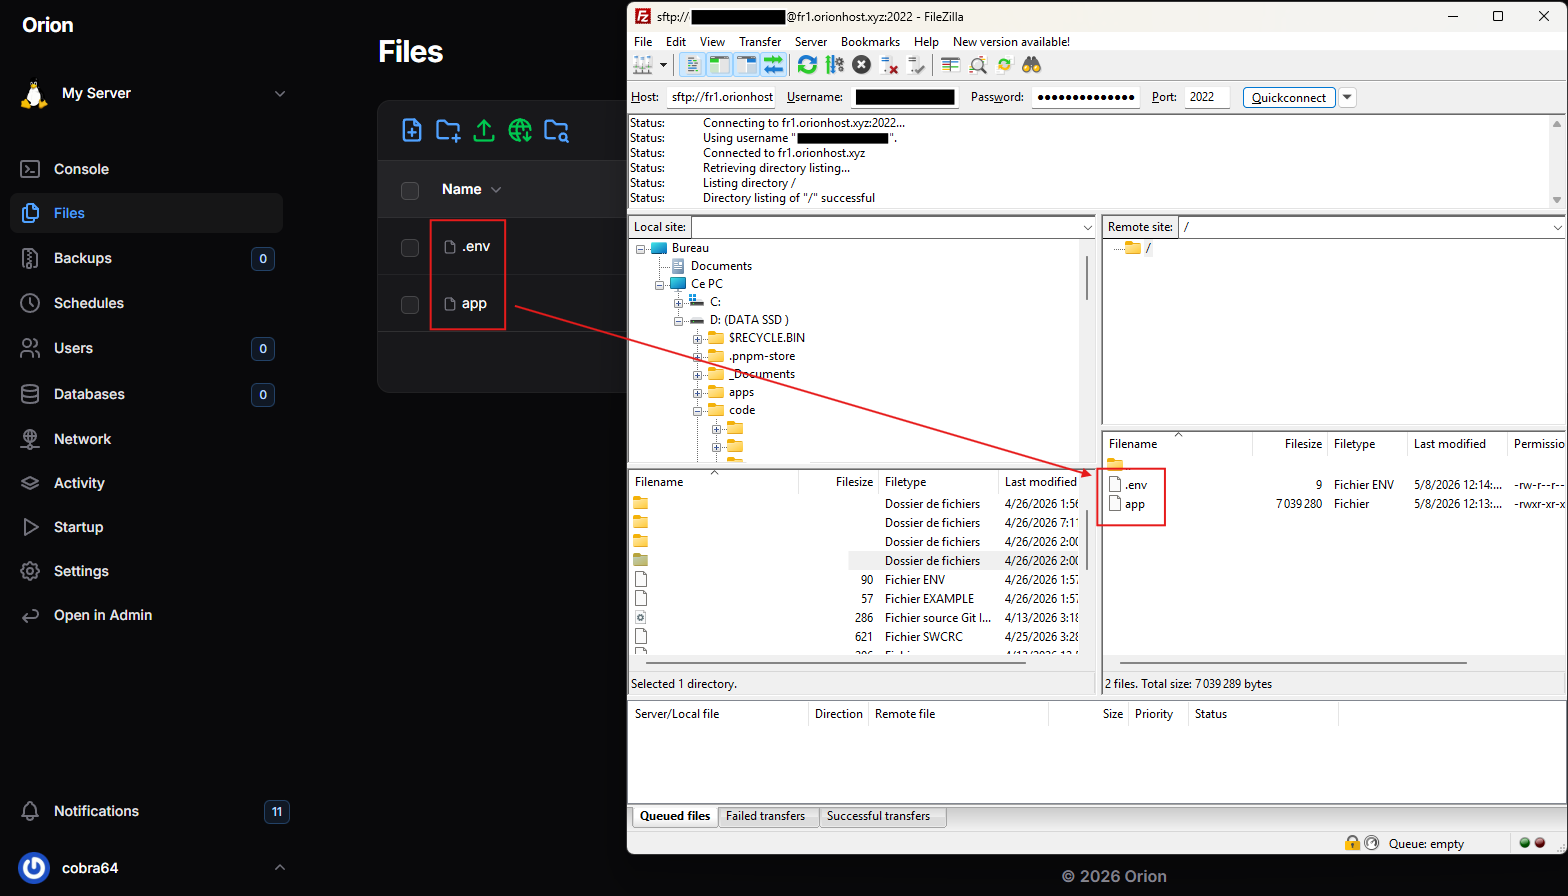1568x896 pixels.
Task: Open Quickconnect history dropdown arrow
Action: click(x=1347, y=98)
